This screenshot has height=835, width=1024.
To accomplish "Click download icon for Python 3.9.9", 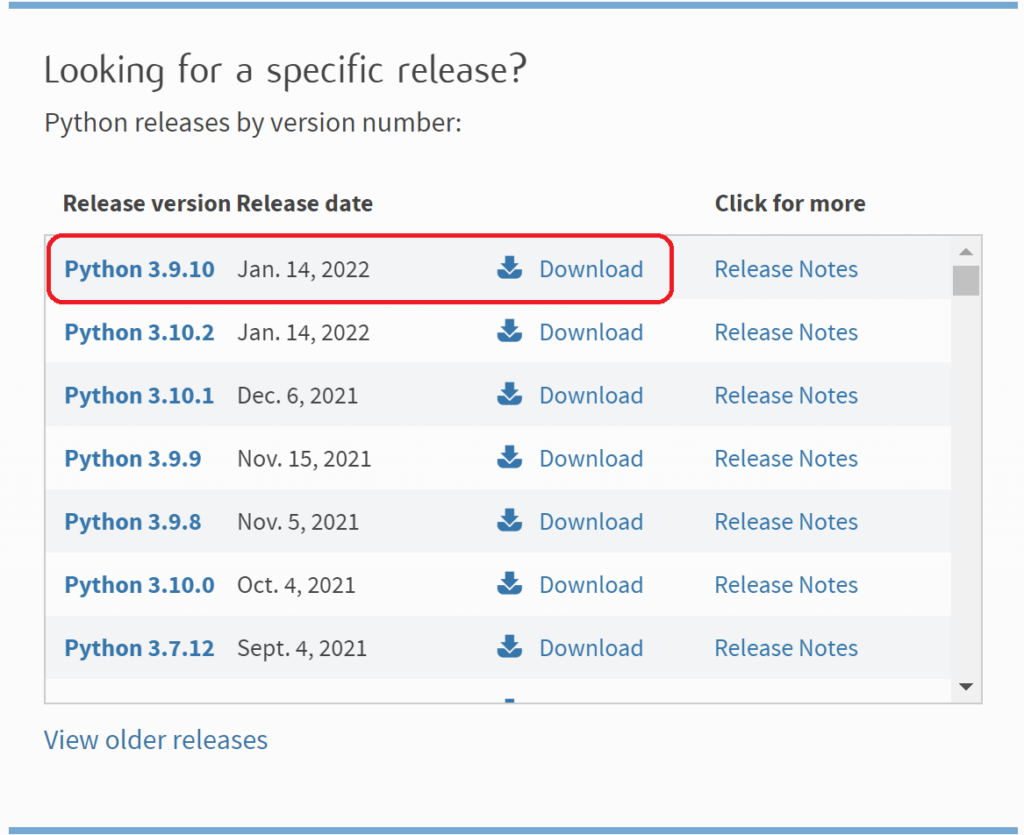I will [510, 457].
